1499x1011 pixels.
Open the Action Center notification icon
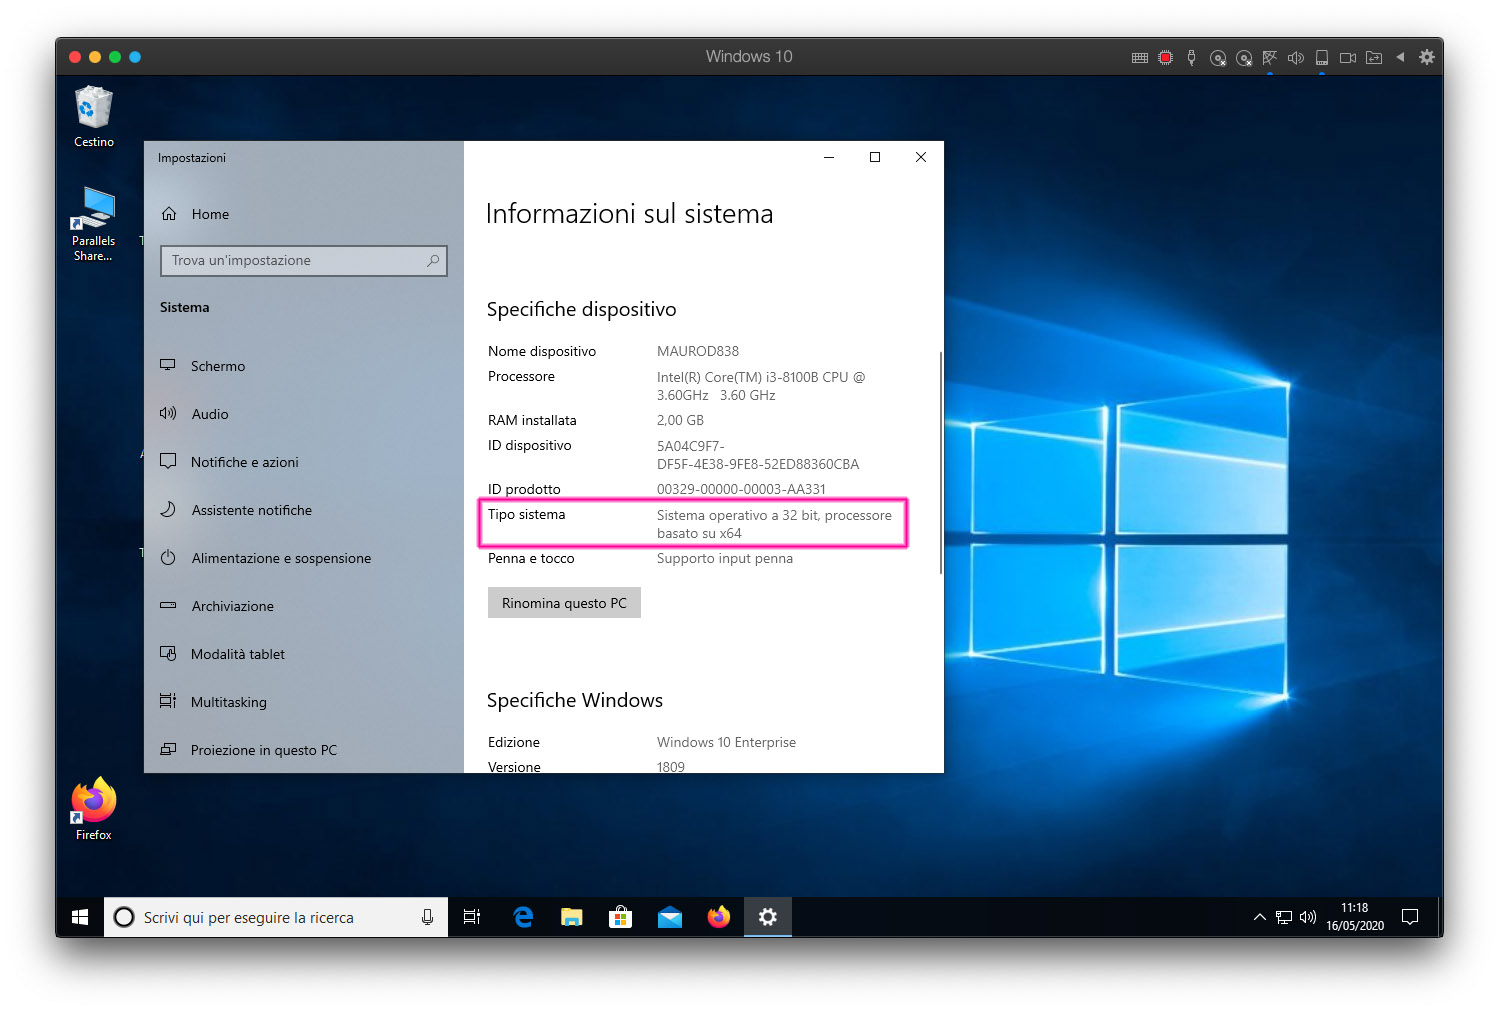click(x=1410, y=917)
